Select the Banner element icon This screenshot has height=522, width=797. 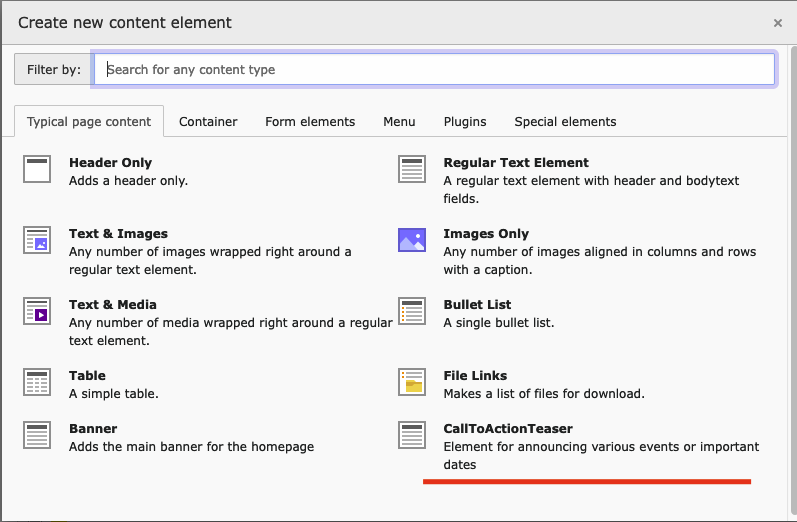pyautogui.click(x=37, y=435)
